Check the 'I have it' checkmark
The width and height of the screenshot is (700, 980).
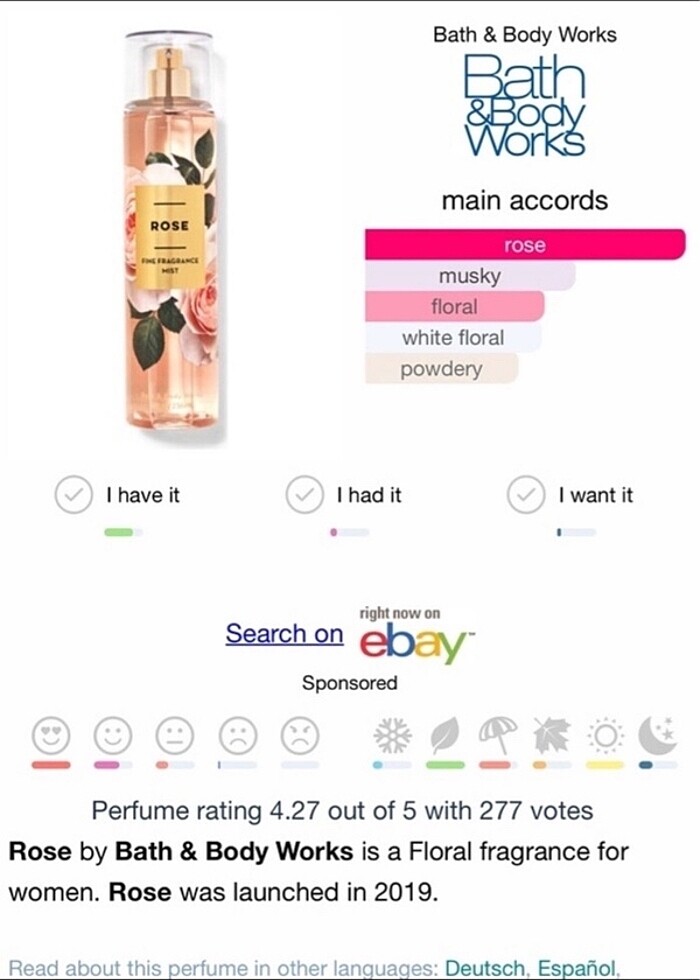tap(73, 495)
